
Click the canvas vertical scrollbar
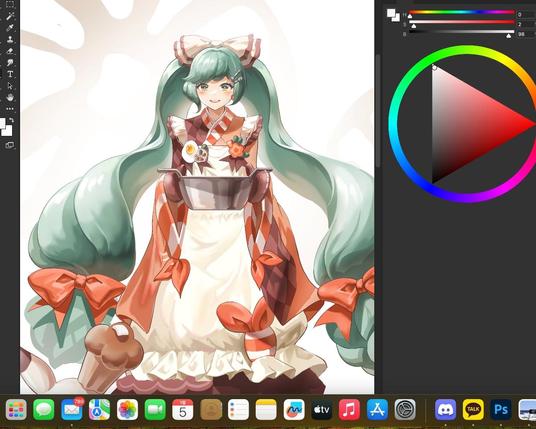(378, 111)
